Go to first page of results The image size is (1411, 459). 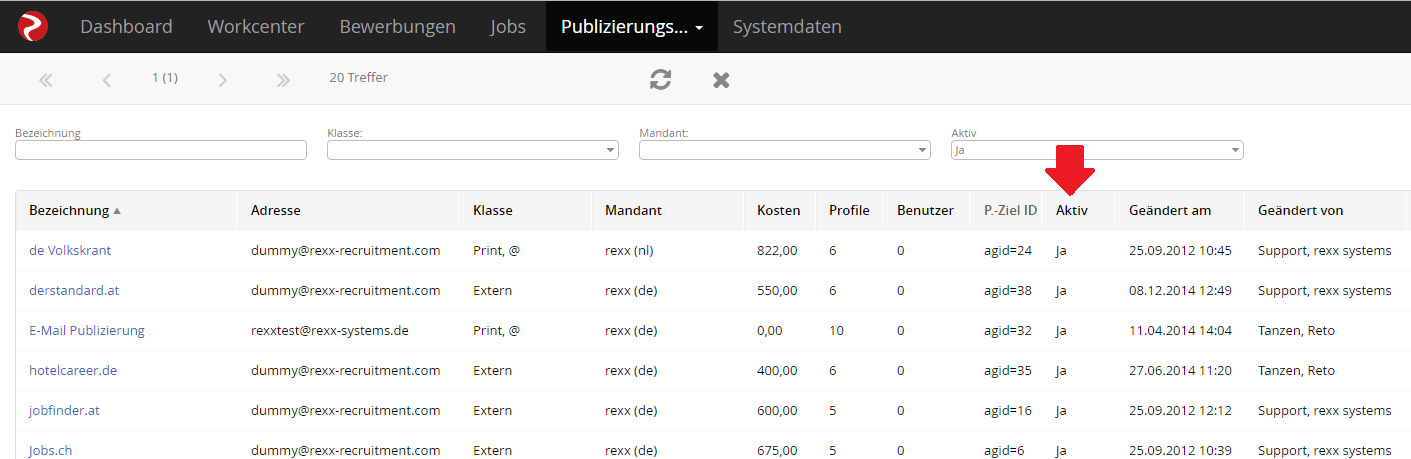[45, 80]
